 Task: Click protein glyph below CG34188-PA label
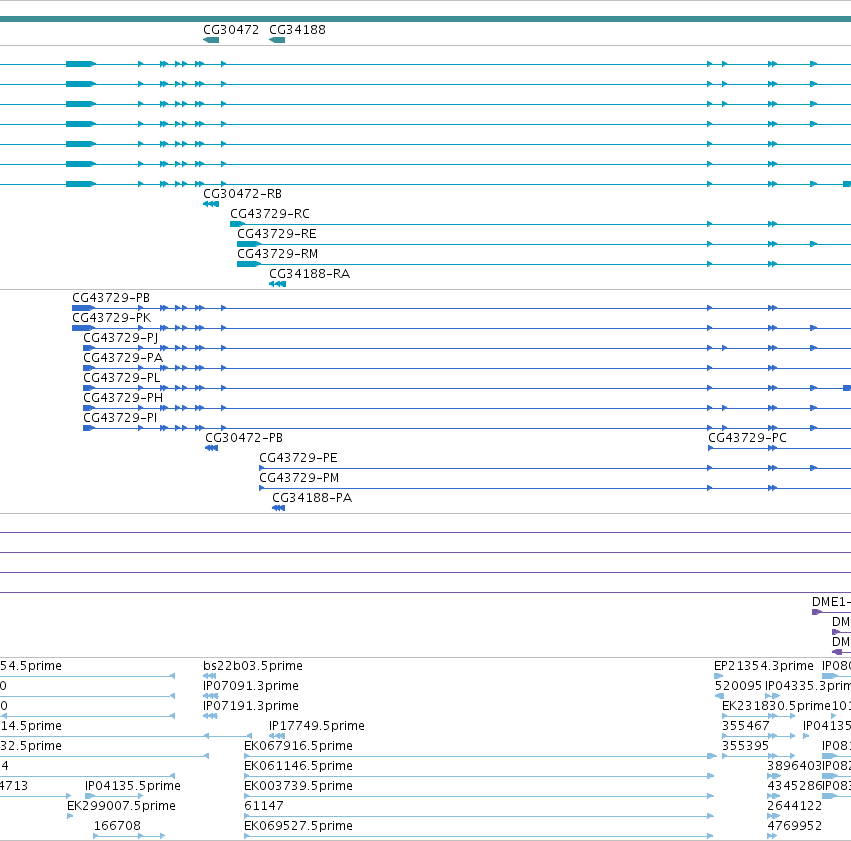coord(278,508)
